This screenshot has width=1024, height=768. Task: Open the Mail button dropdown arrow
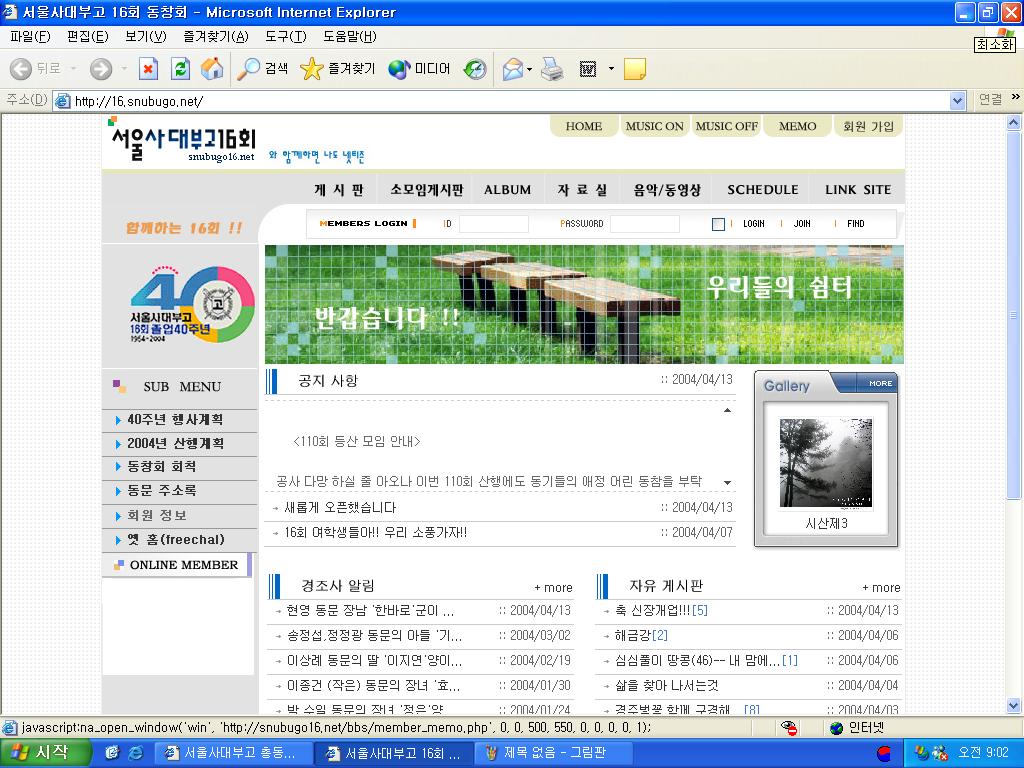coord(529,69)
